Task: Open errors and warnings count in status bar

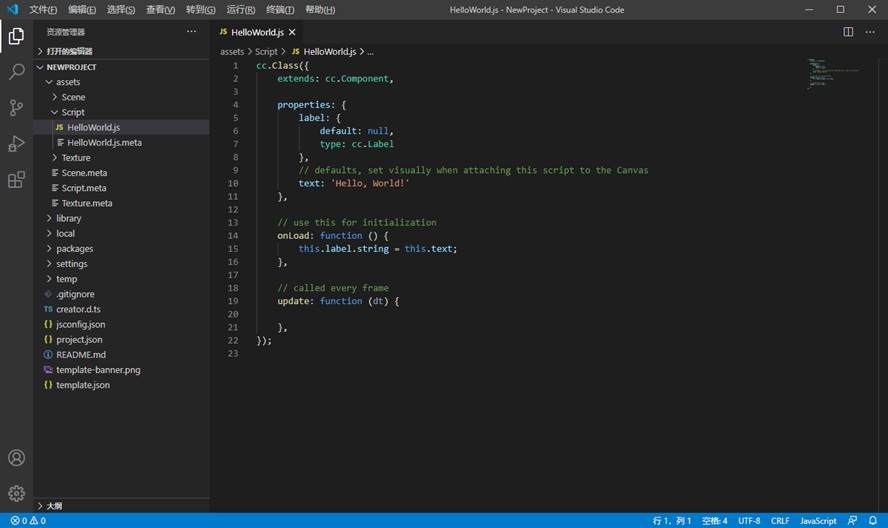Action: pyautogui.click(x=28, y=521)
